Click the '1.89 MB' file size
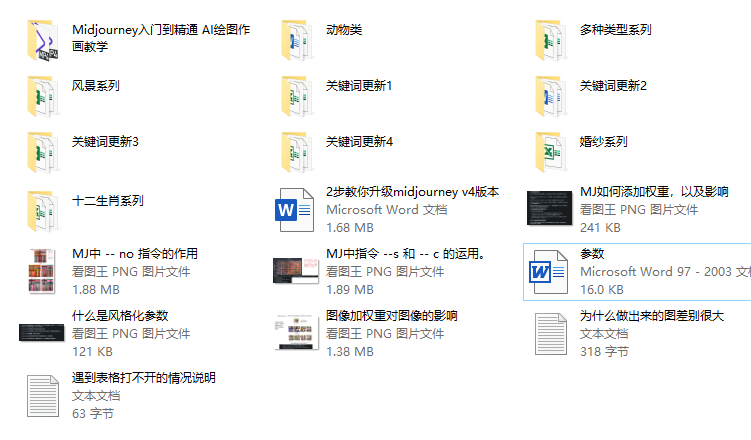The height and width of the screenshot is (440, 751). coord(350,290)
